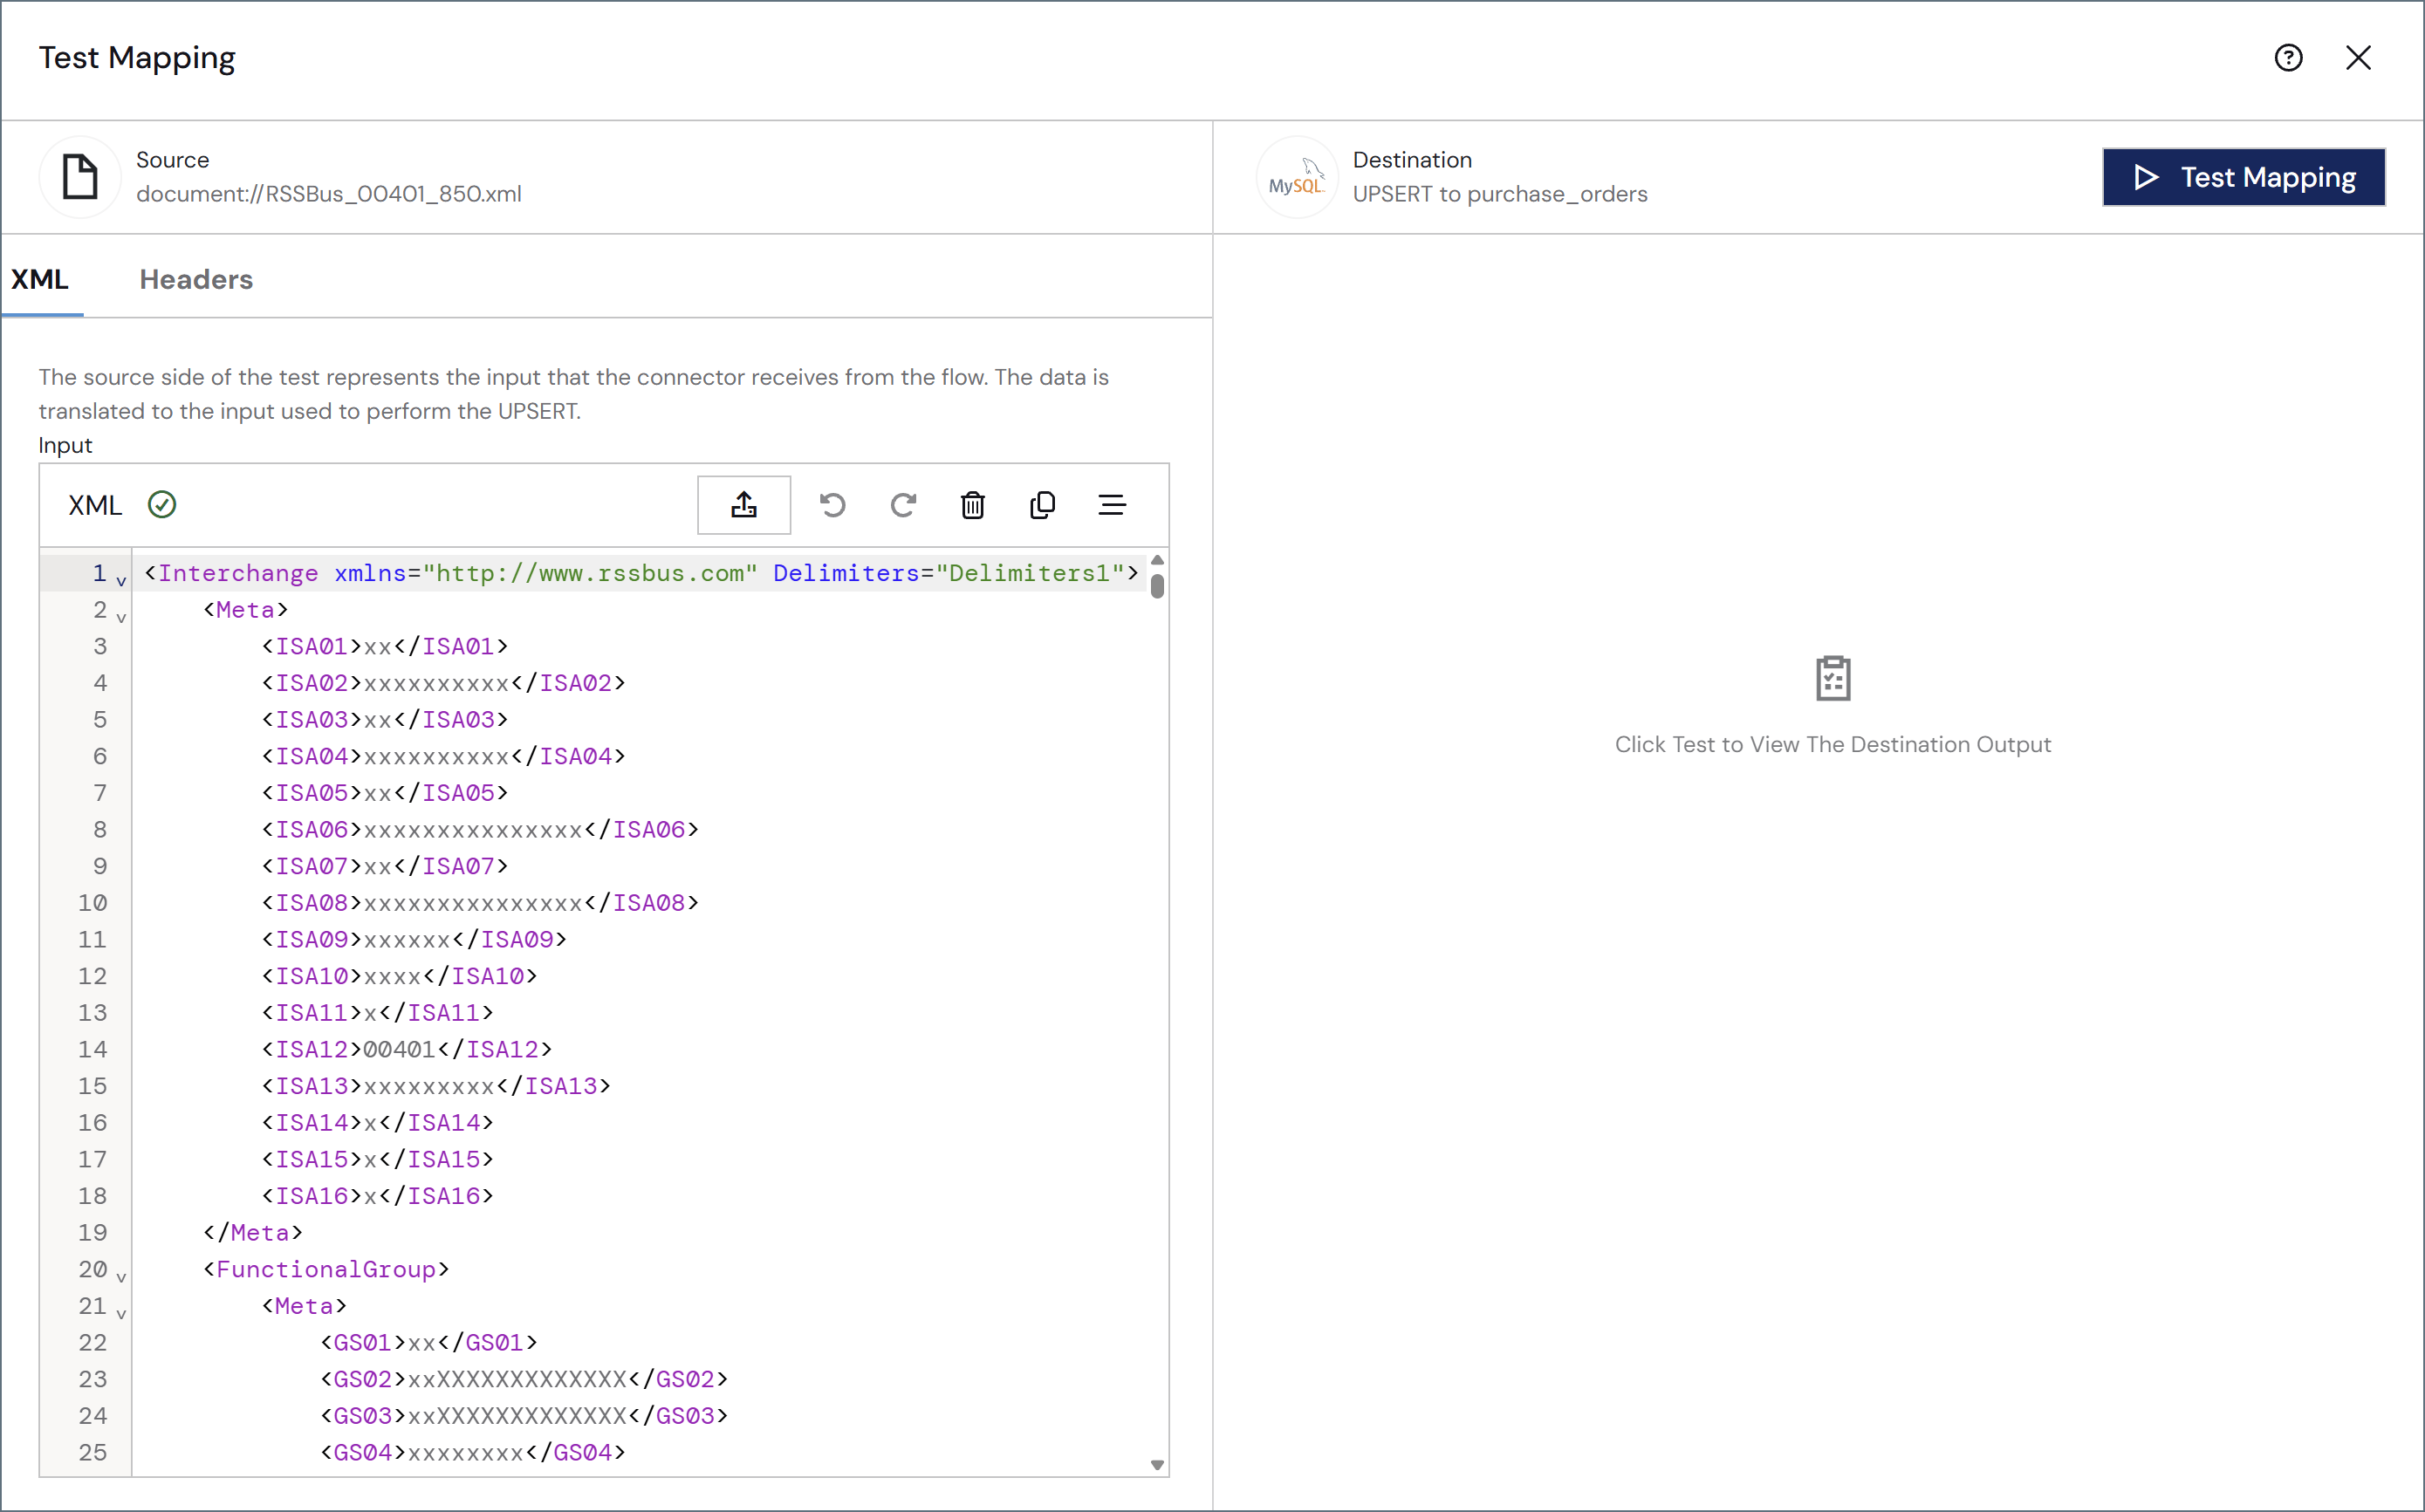Redo the edit in XML editor
The width and height of the screenshot is (2425, 1512).
tap(903, 505)
